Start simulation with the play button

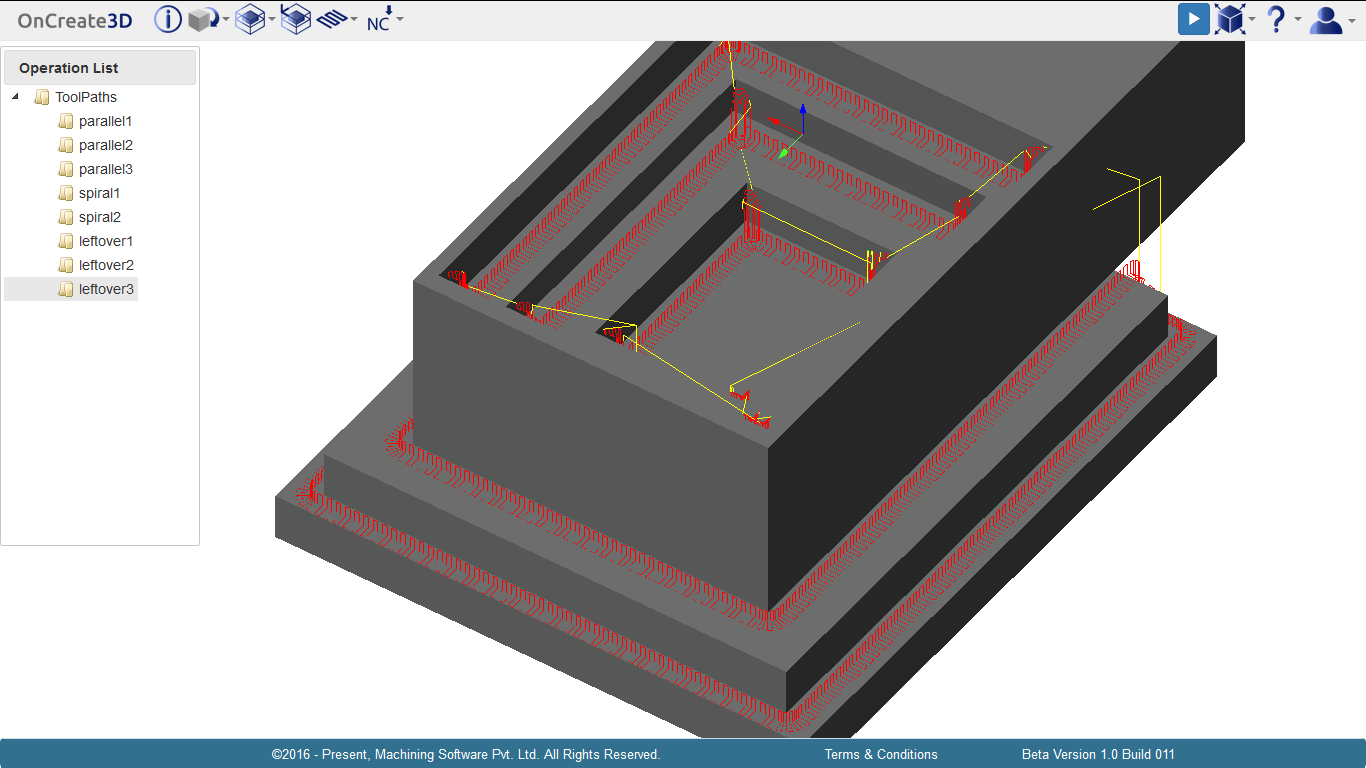tap(1193, 19)
